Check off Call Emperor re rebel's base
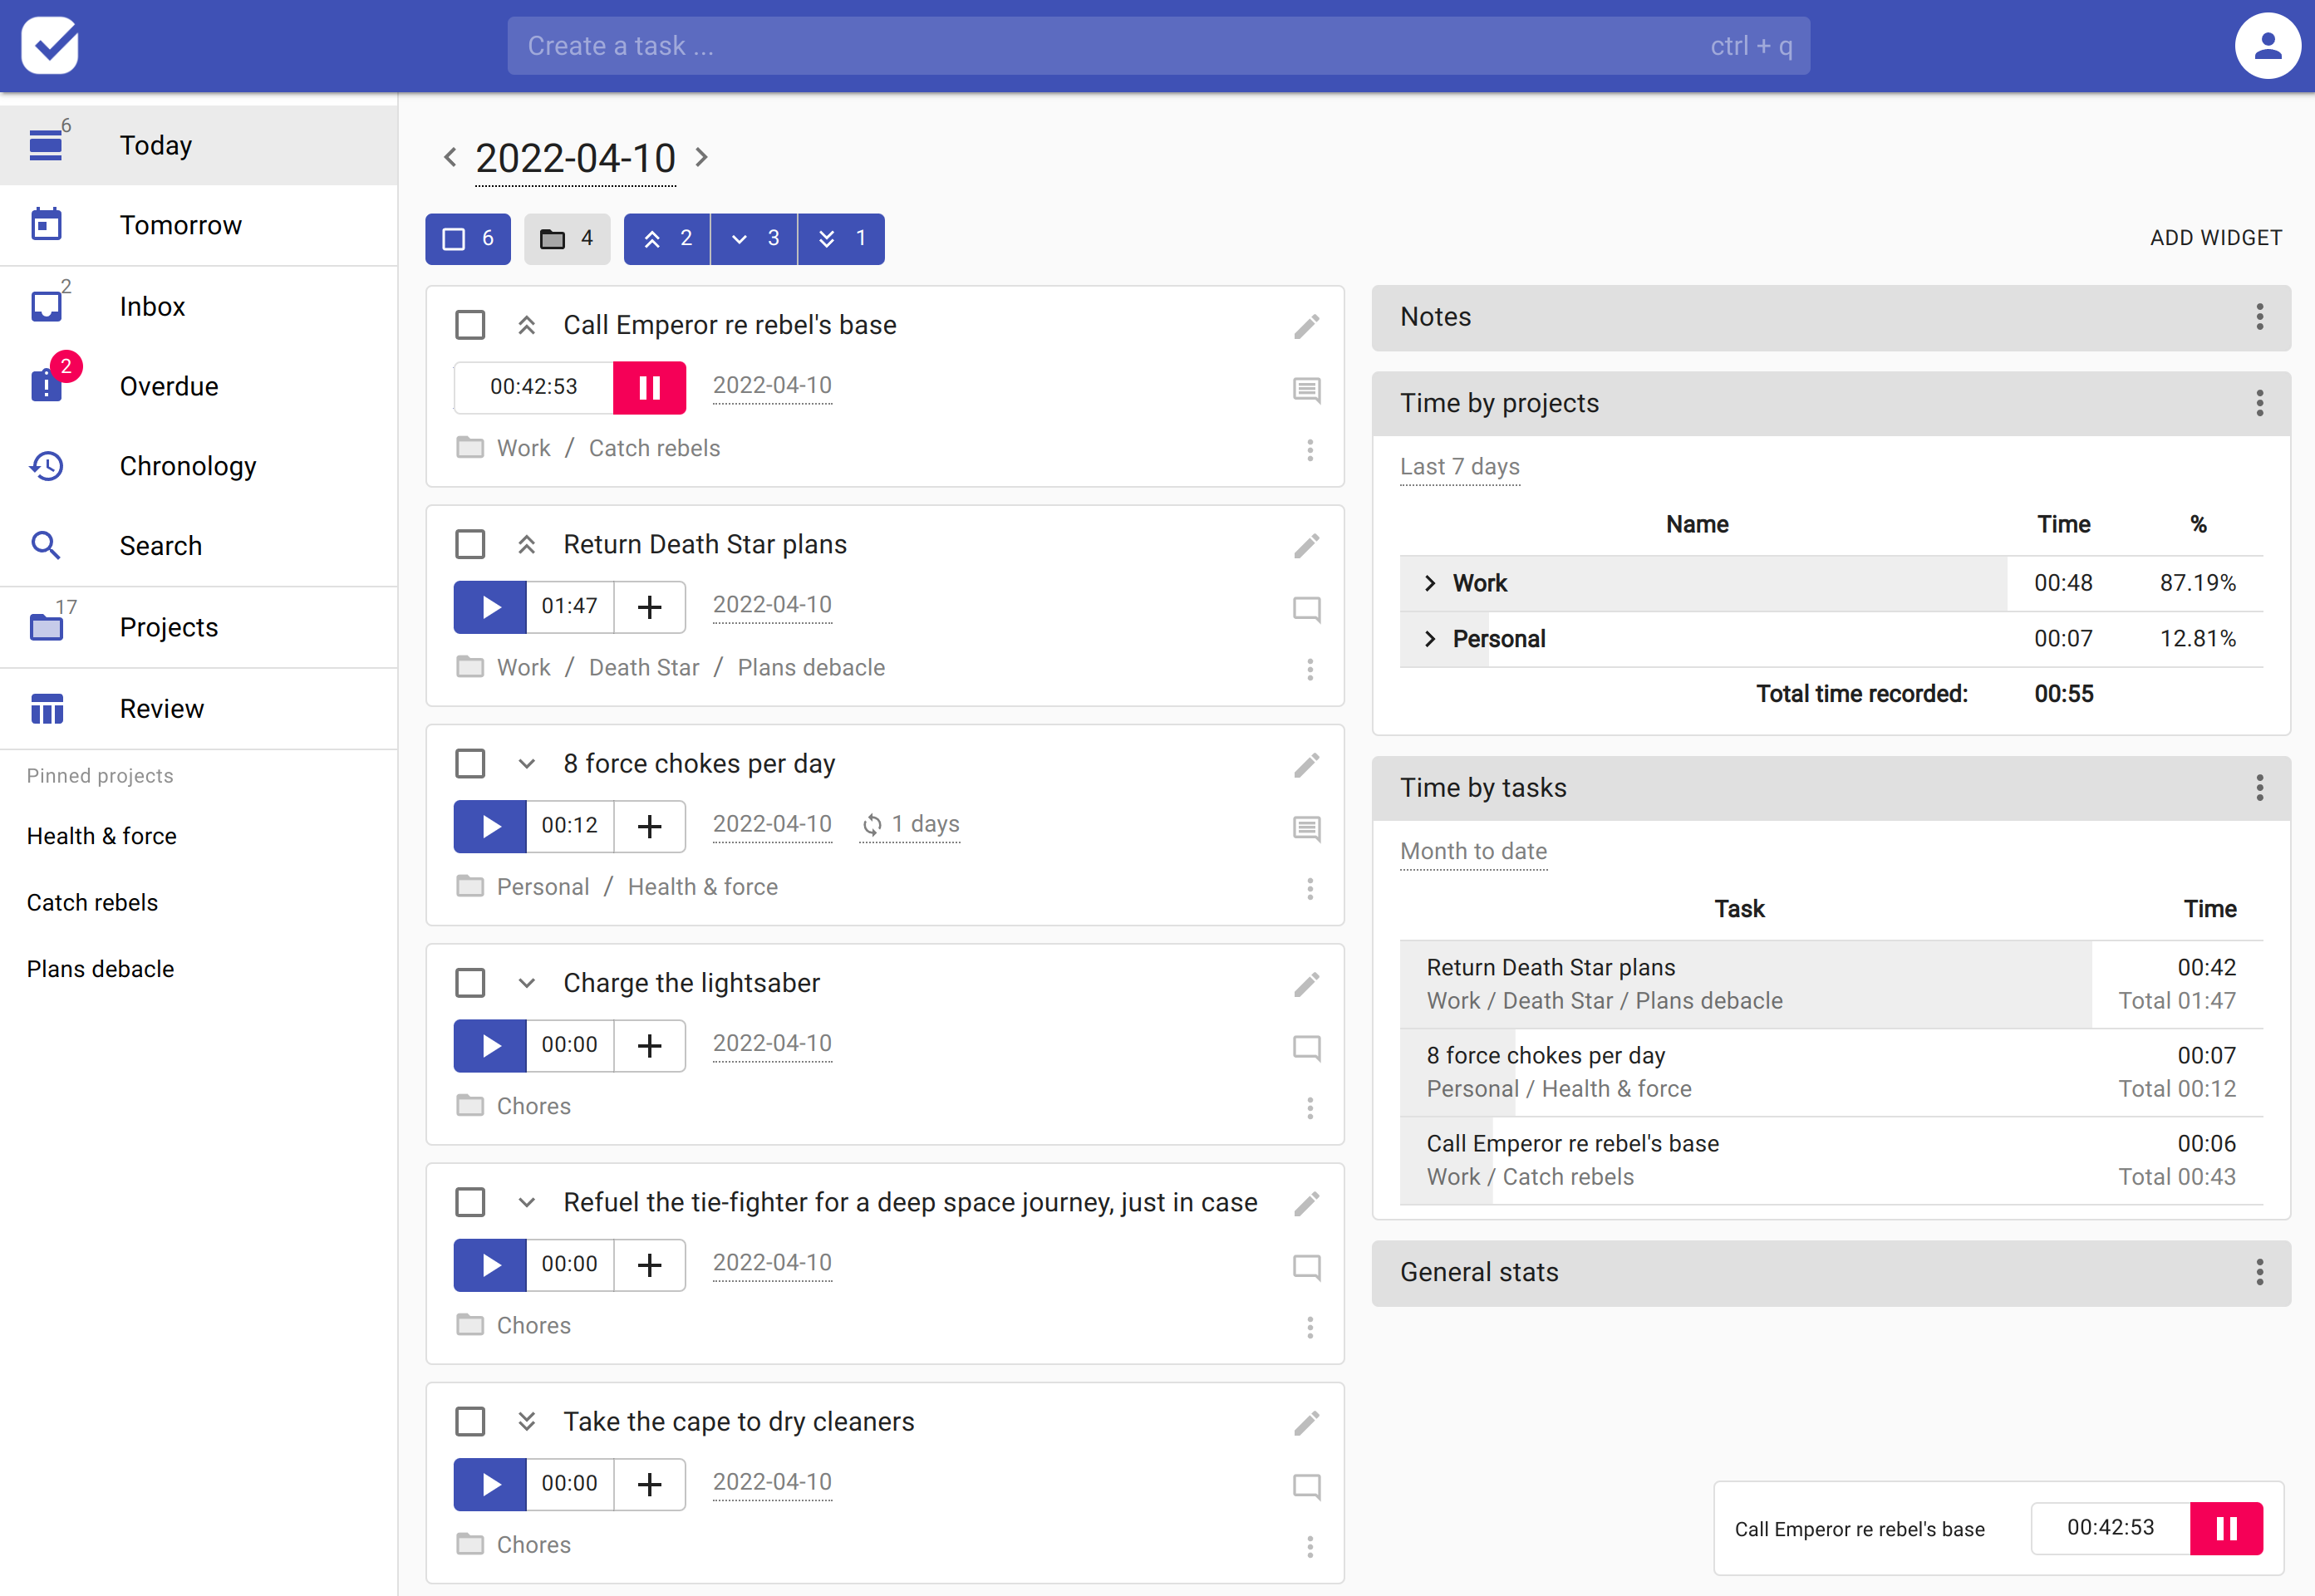 tap(470, 325)
